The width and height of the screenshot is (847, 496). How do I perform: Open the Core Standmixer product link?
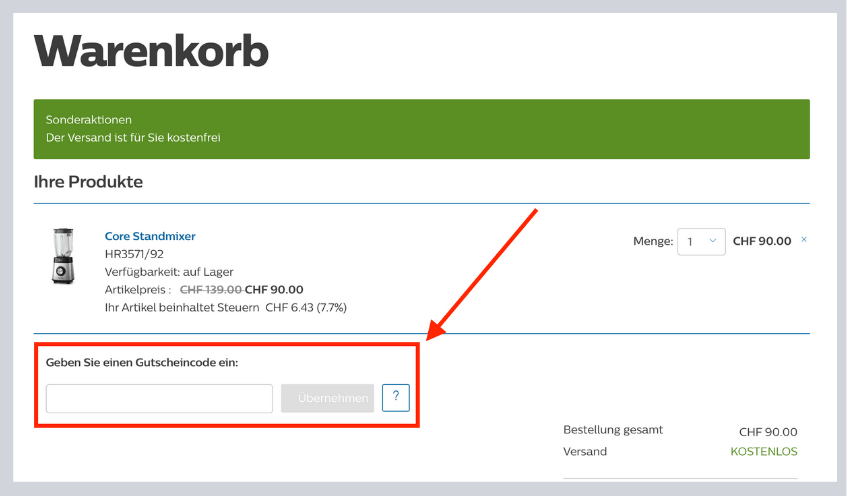coord(150,236)
